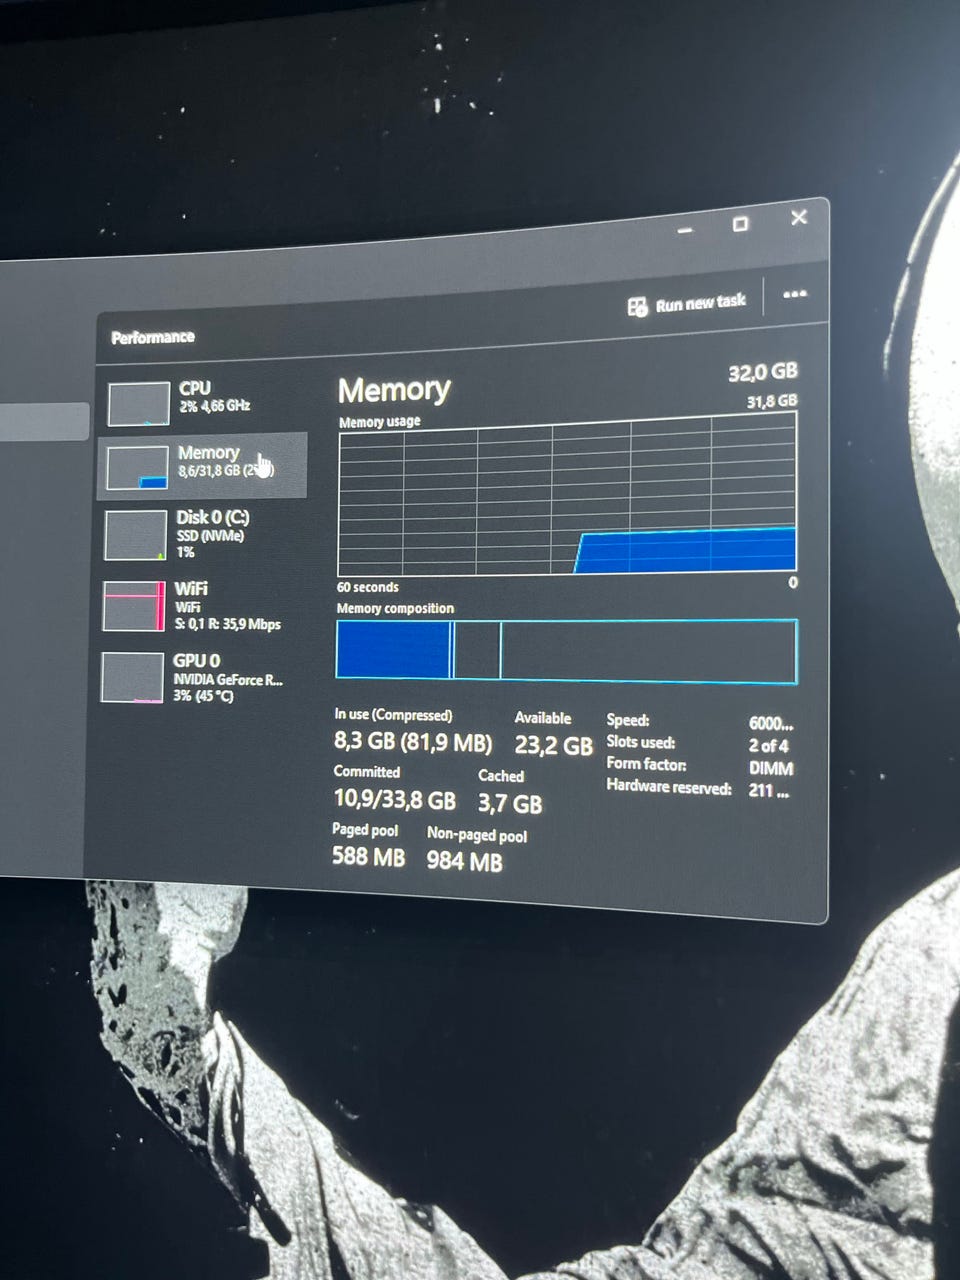Open the Disk 0 (C:) entry
This screenshot has width=960, height=1280.
pos(203,534)
